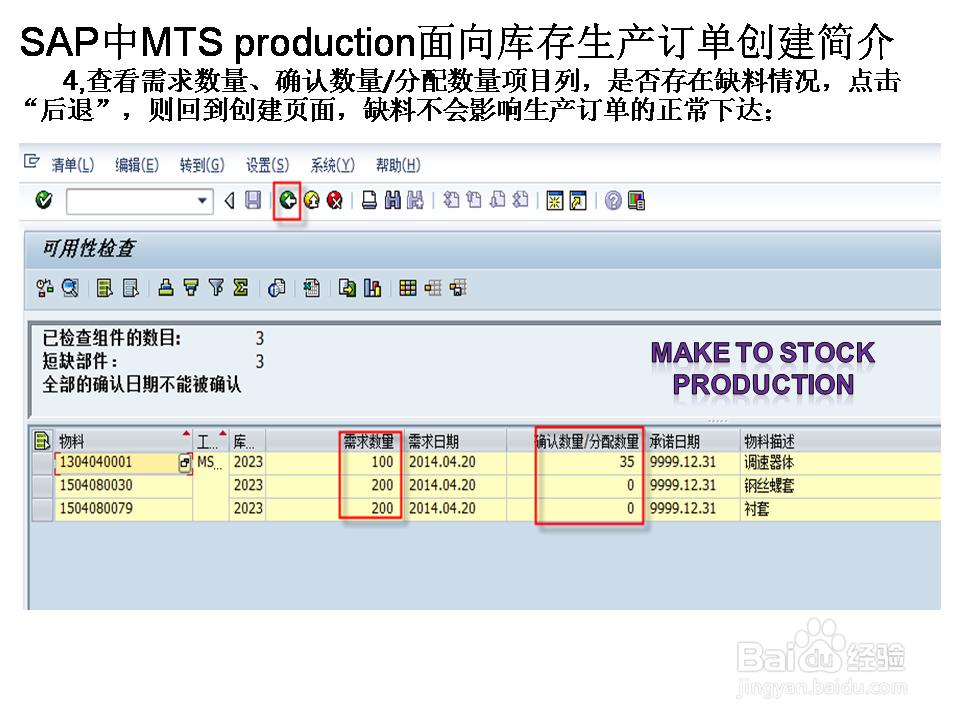
Task: Click the table select-all corner icon
Action: pos(42,440)
